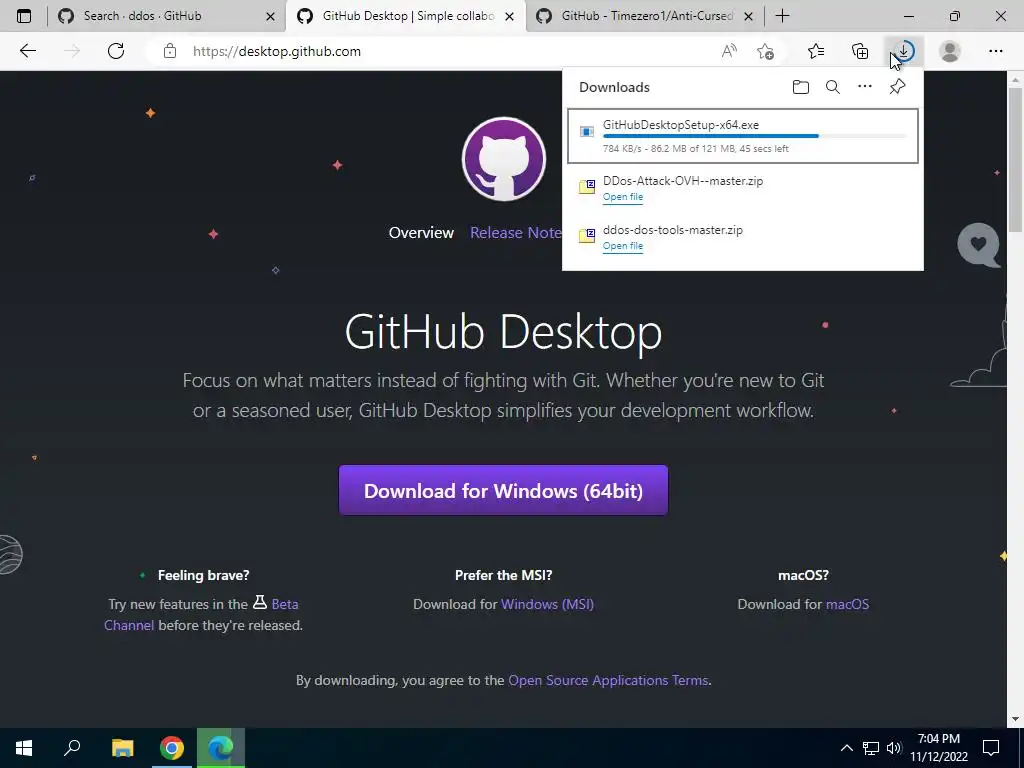This screenshot has width=1024, height=768.
Task: Open the downloads folder icon
Action: coord(801,87)
